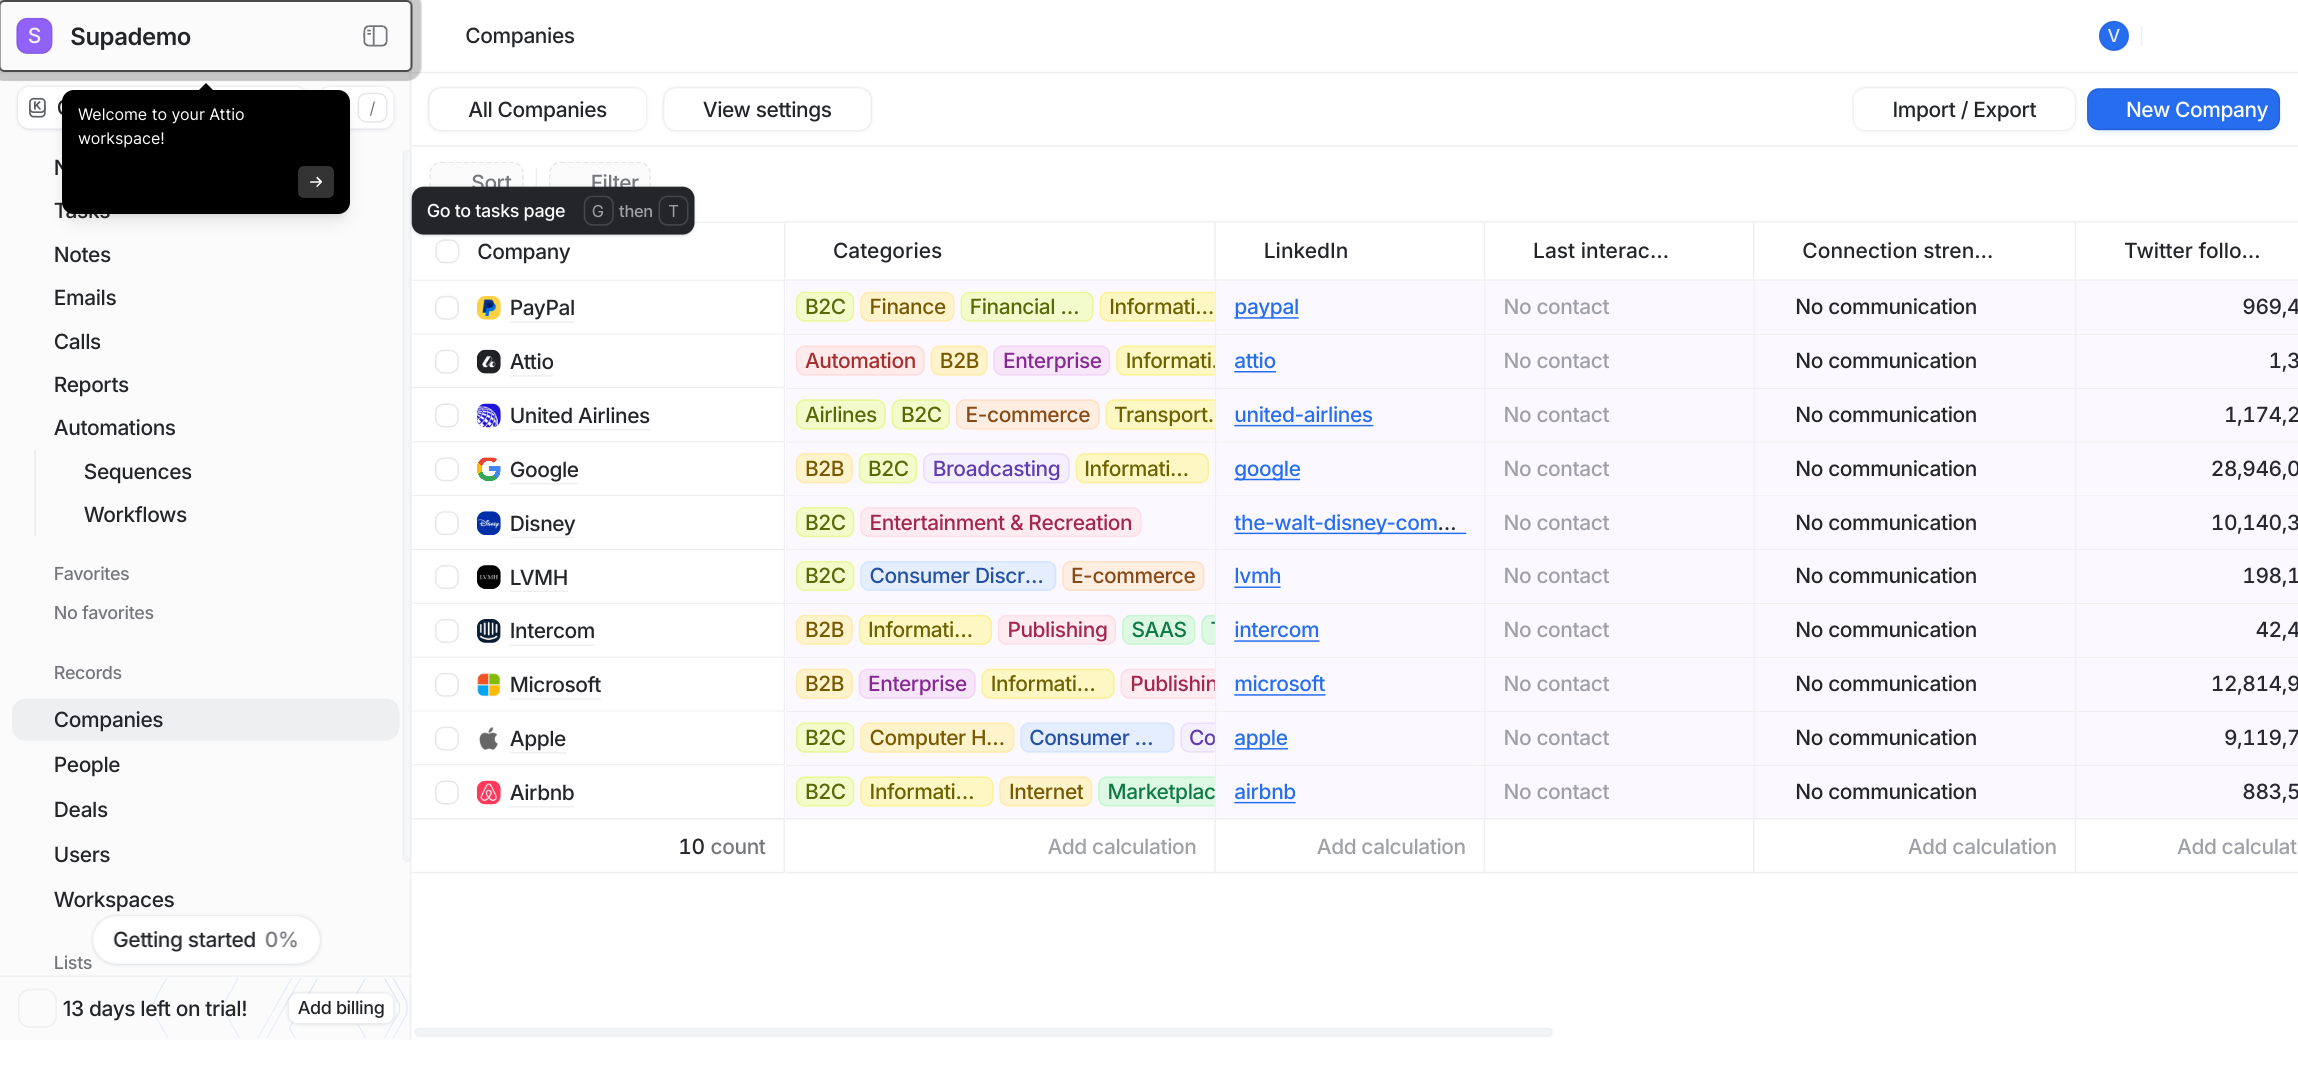Open Workflows under Automations
This screenshot has height=1080, width=2298.
(135, 514)
